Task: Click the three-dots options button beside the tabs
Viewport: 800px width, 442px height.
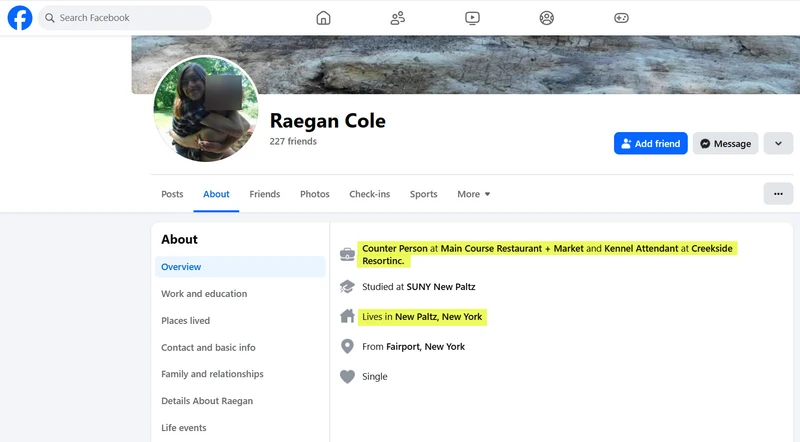Action: coord(777,194)
